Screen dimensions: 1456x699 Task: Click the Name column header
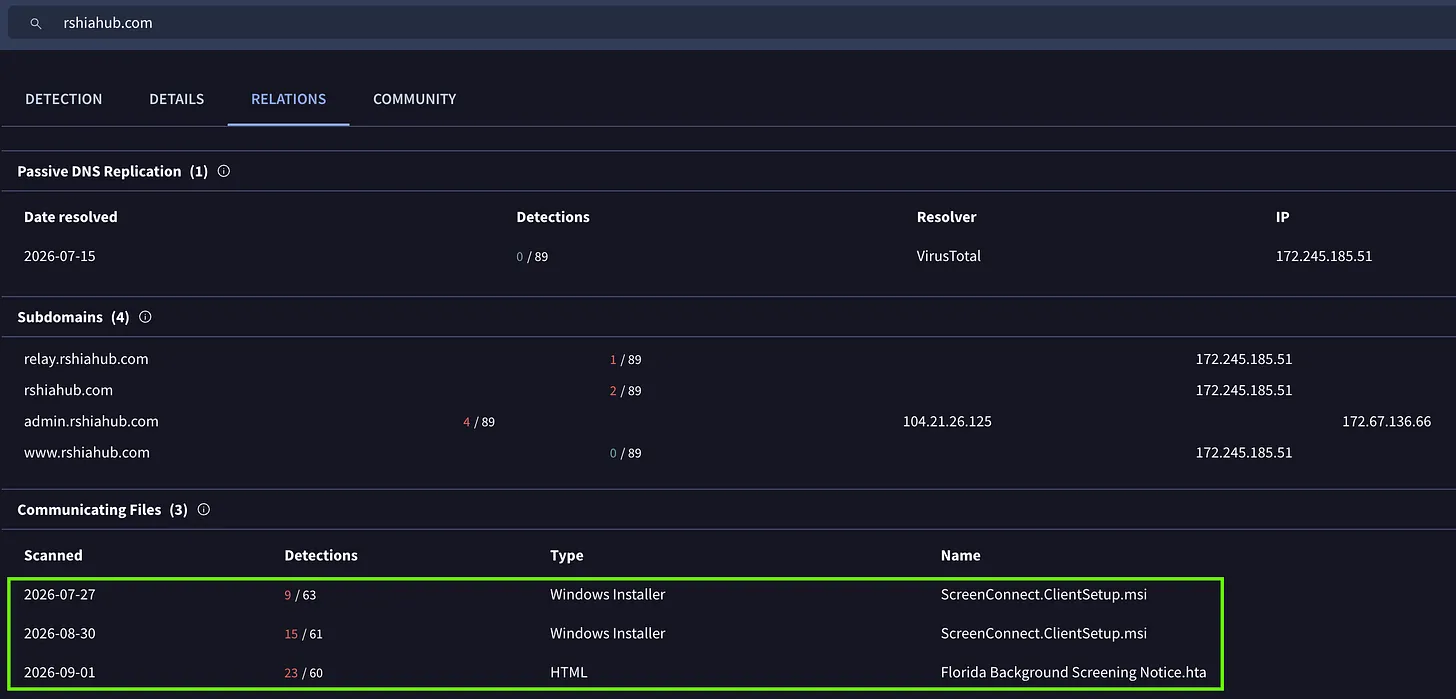[x=960, y=555]
